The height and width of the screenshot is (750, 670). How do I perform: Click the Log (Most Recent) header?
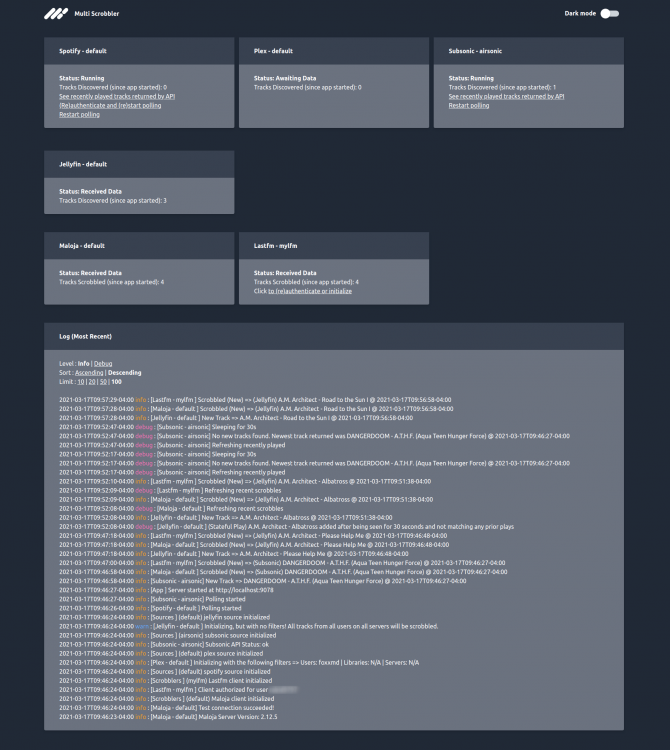334,336
